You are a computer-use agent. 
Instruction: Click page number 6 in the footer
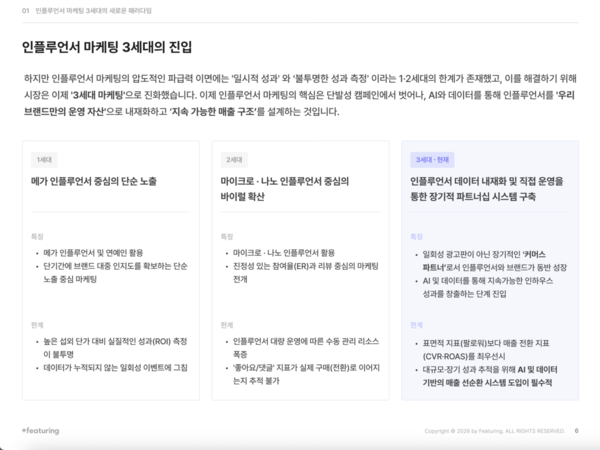click(576, 431)
